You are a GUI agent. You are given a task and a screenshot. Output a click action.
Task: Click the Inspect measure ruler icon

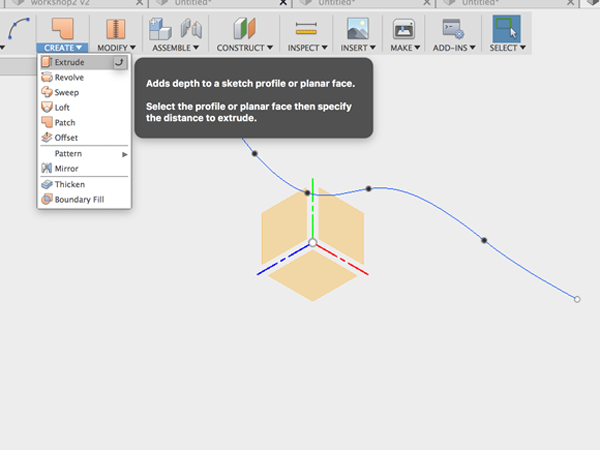click(x=306, y=28)
